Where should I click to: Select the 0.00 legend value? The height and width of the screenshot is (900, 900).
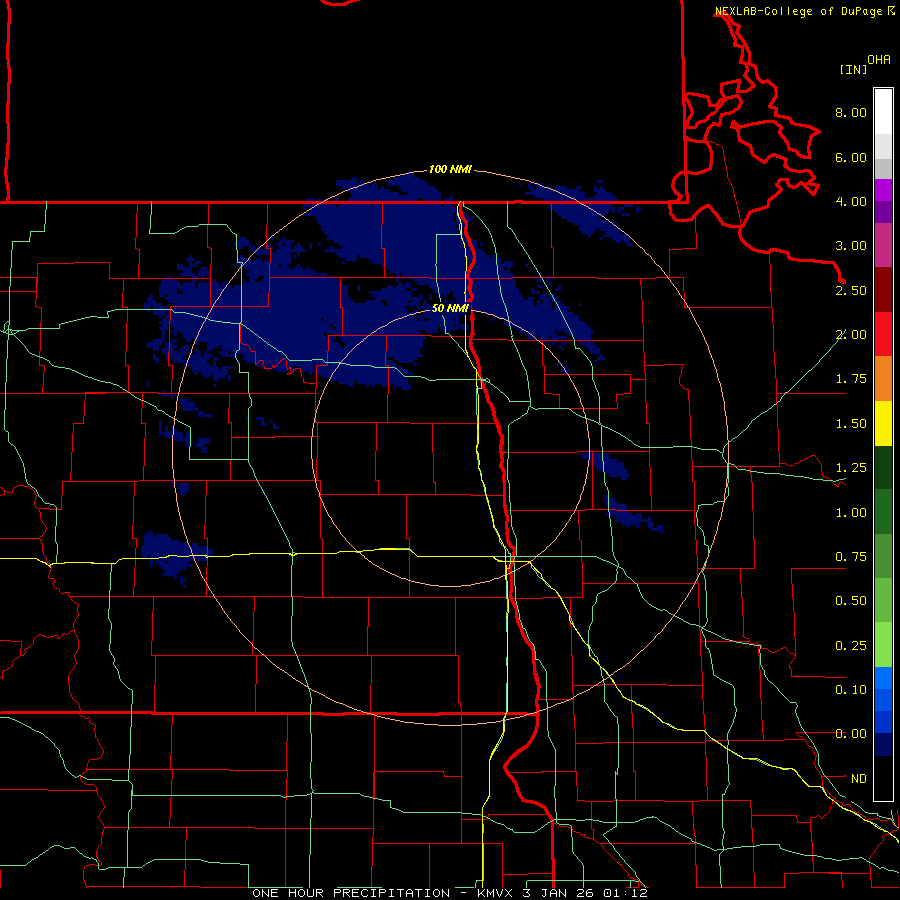(x=851, y=734)
